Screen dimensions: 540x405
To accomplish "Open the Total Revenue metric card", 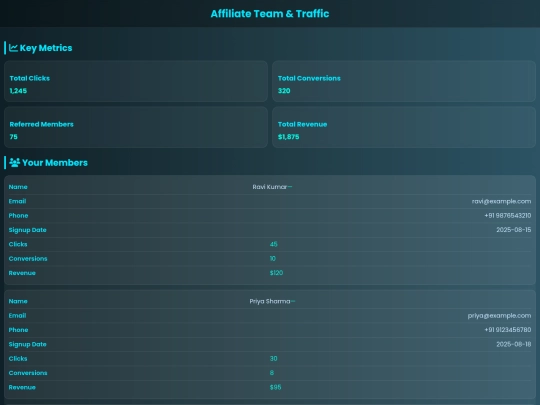I will [404, 127].
